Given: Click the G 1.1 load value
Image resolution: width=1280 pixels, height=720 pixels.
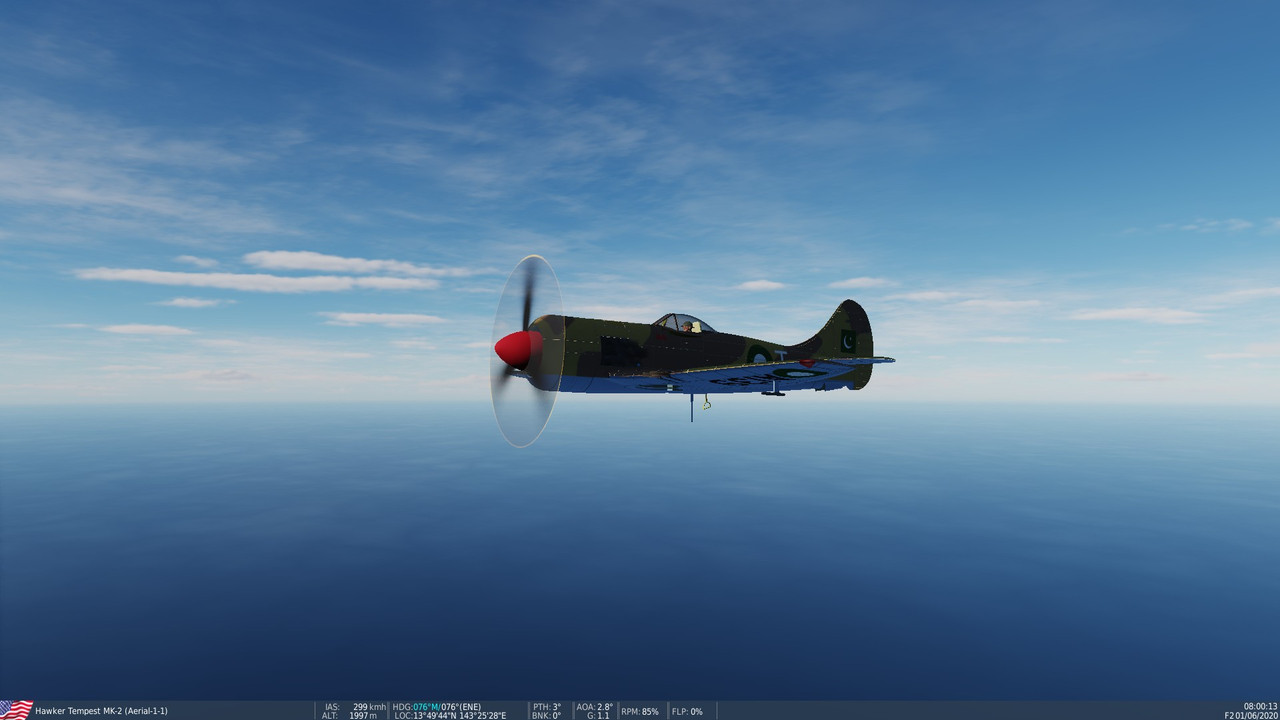Looking at the screenshot, I should click(598, 716).
